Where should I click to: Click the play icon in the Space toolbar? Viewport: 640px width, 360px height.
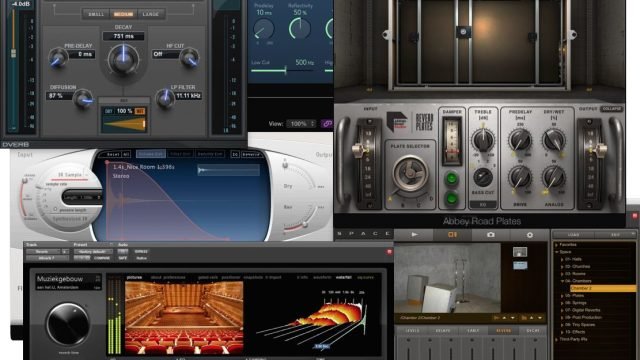(x=414, y=235)
